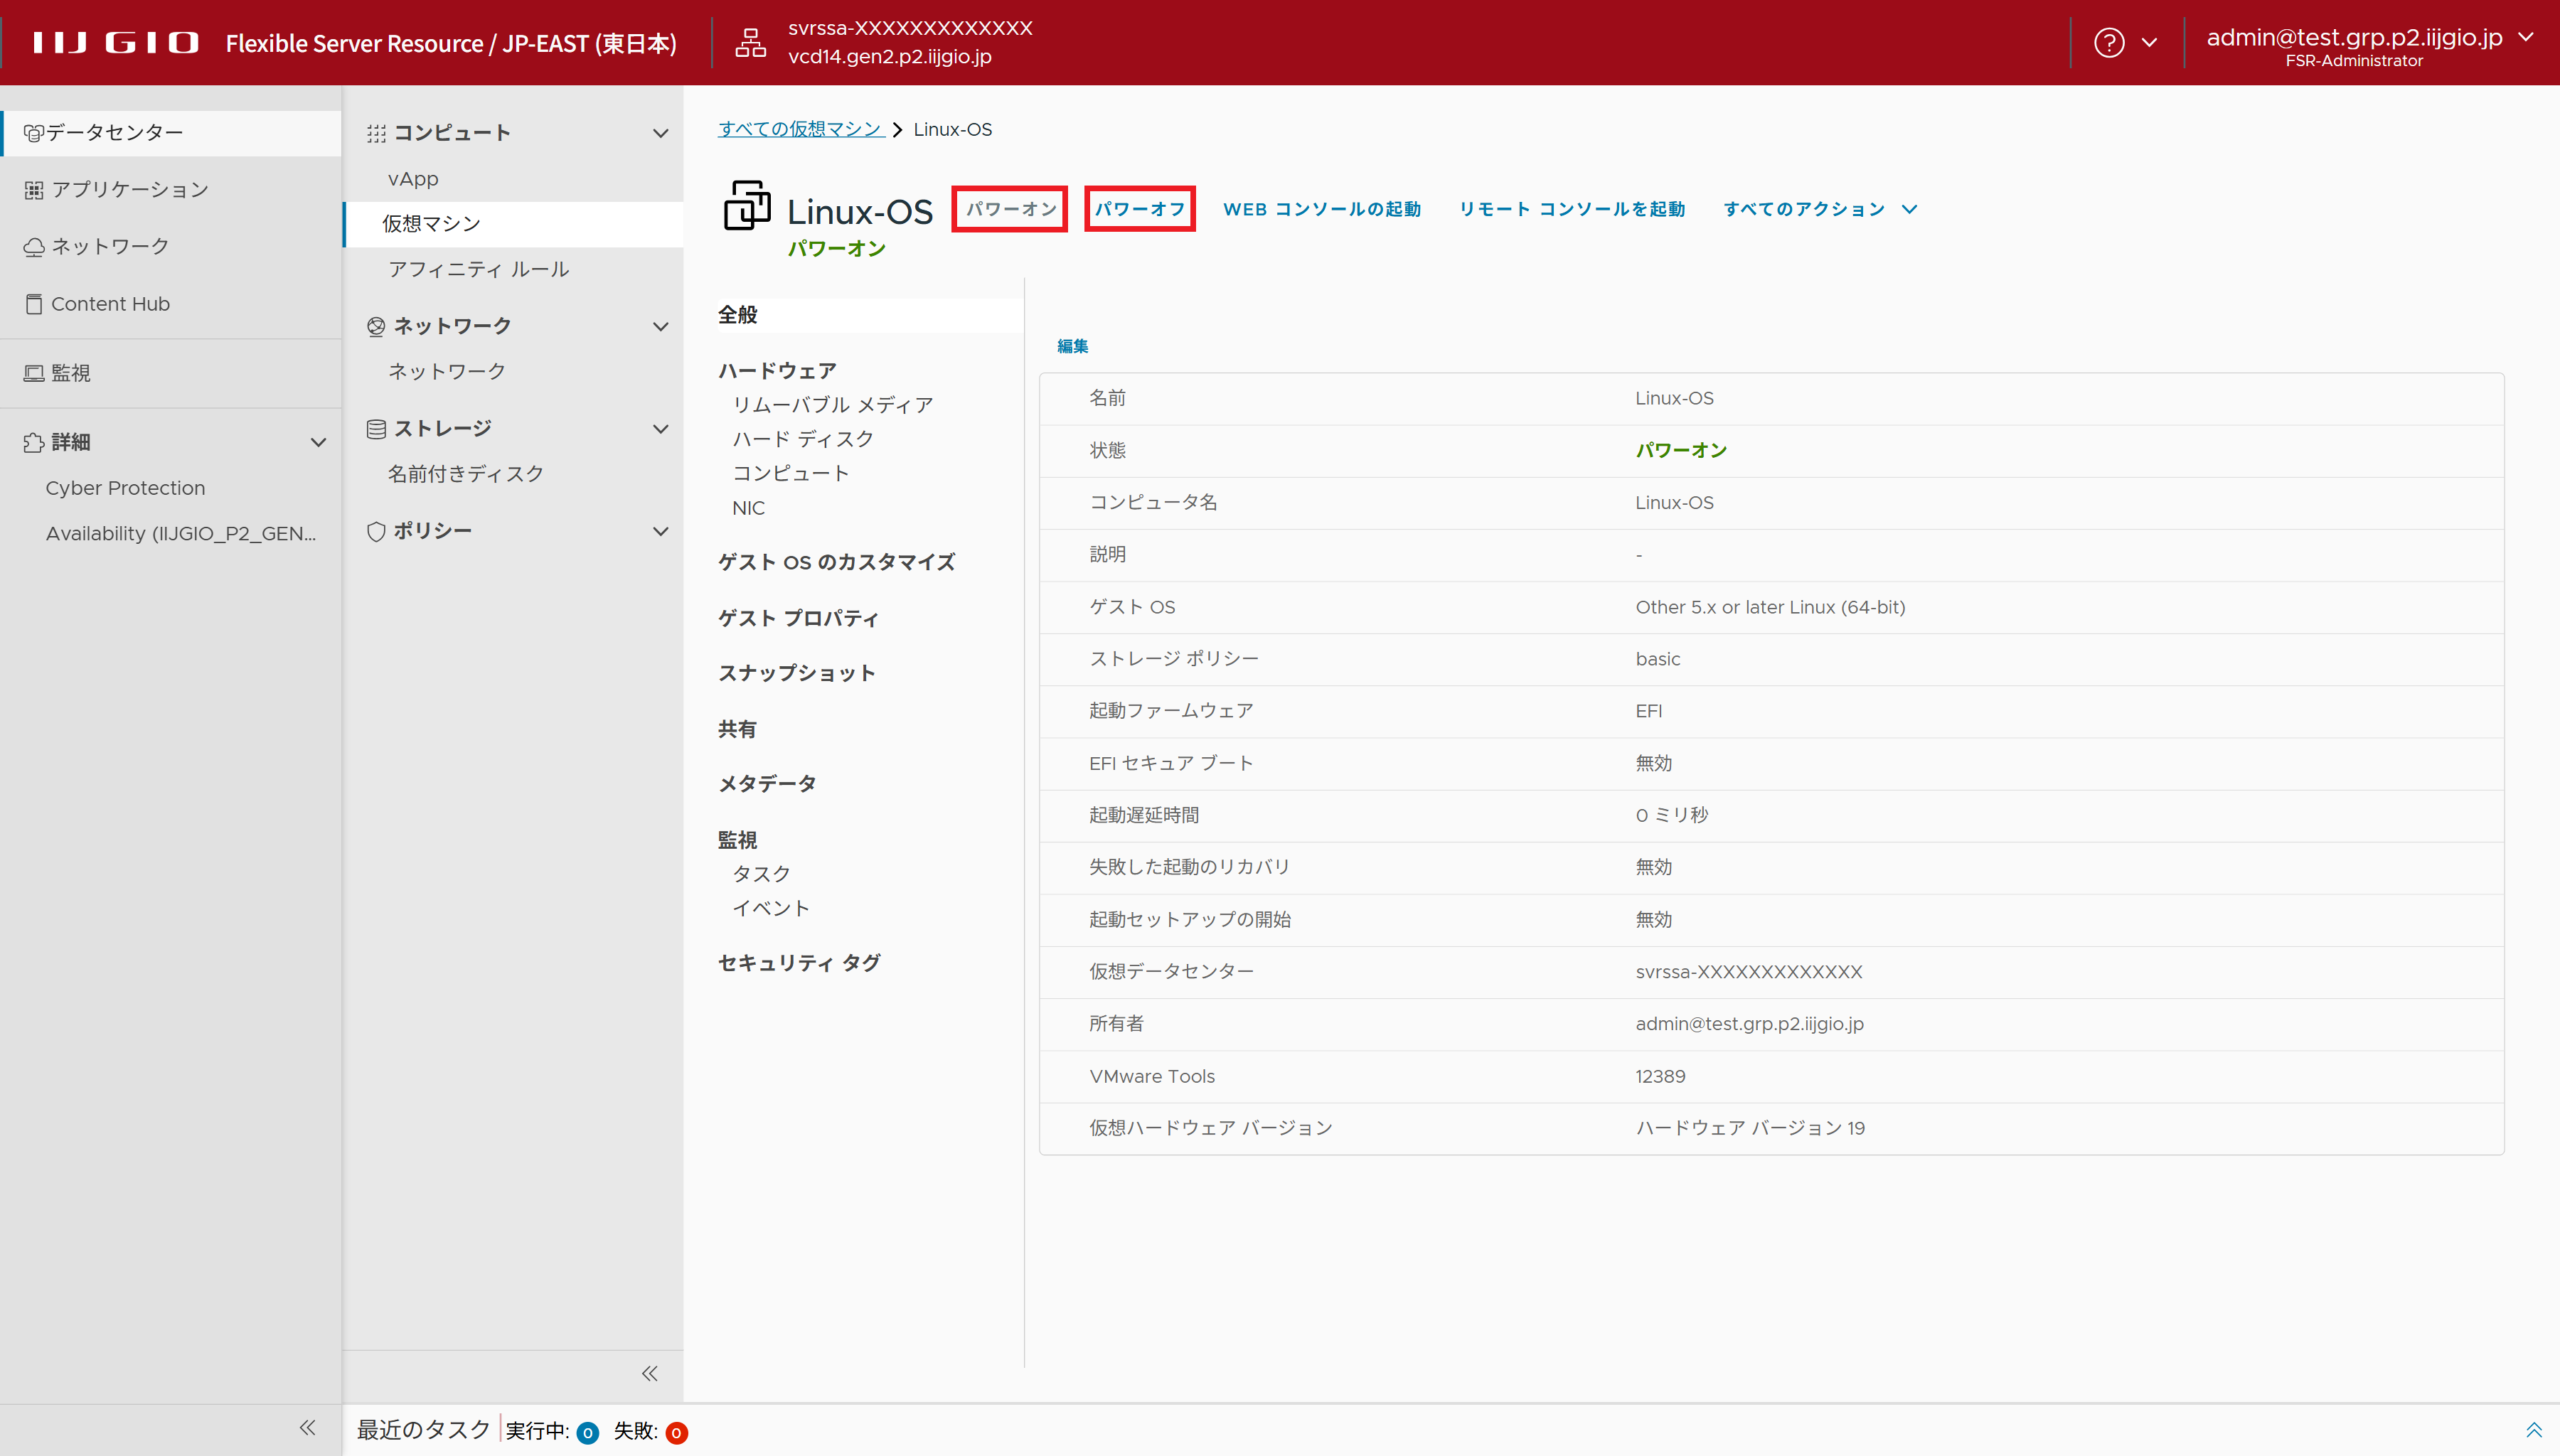This screenshot has width=2560, height=1456.
Task: Select vApp in the compute tree
Action: click(x=413, y=179)
